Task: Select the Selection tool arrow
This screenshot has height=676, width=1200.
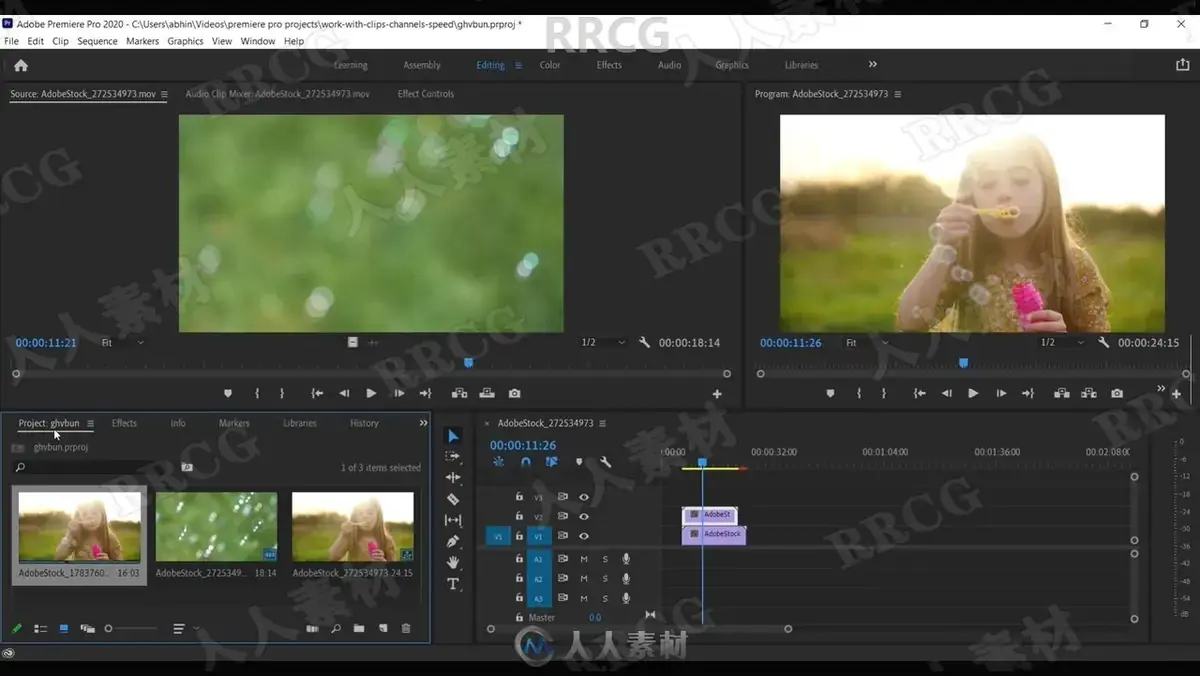Action: (x=453, y=436)
